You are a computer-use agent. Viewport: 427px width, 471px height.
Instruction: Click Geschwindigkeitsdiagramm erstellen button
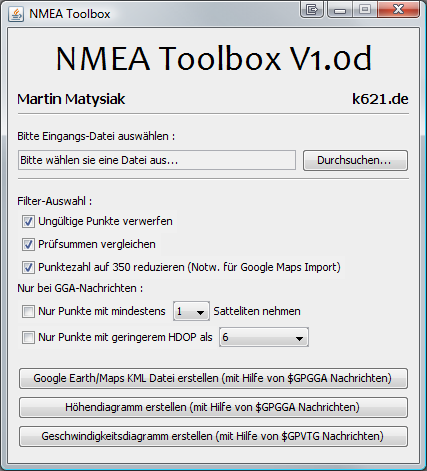pyautogui.click(x=213, y=436)
